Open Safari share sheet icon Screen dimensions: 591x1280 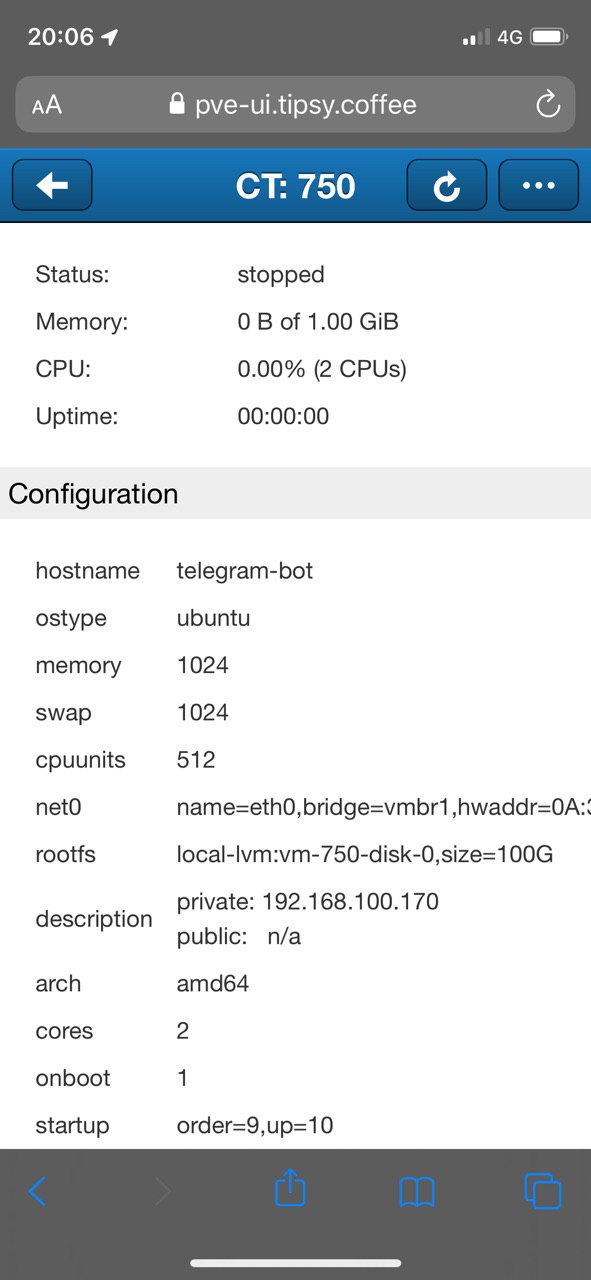(x=290, y=1189)
